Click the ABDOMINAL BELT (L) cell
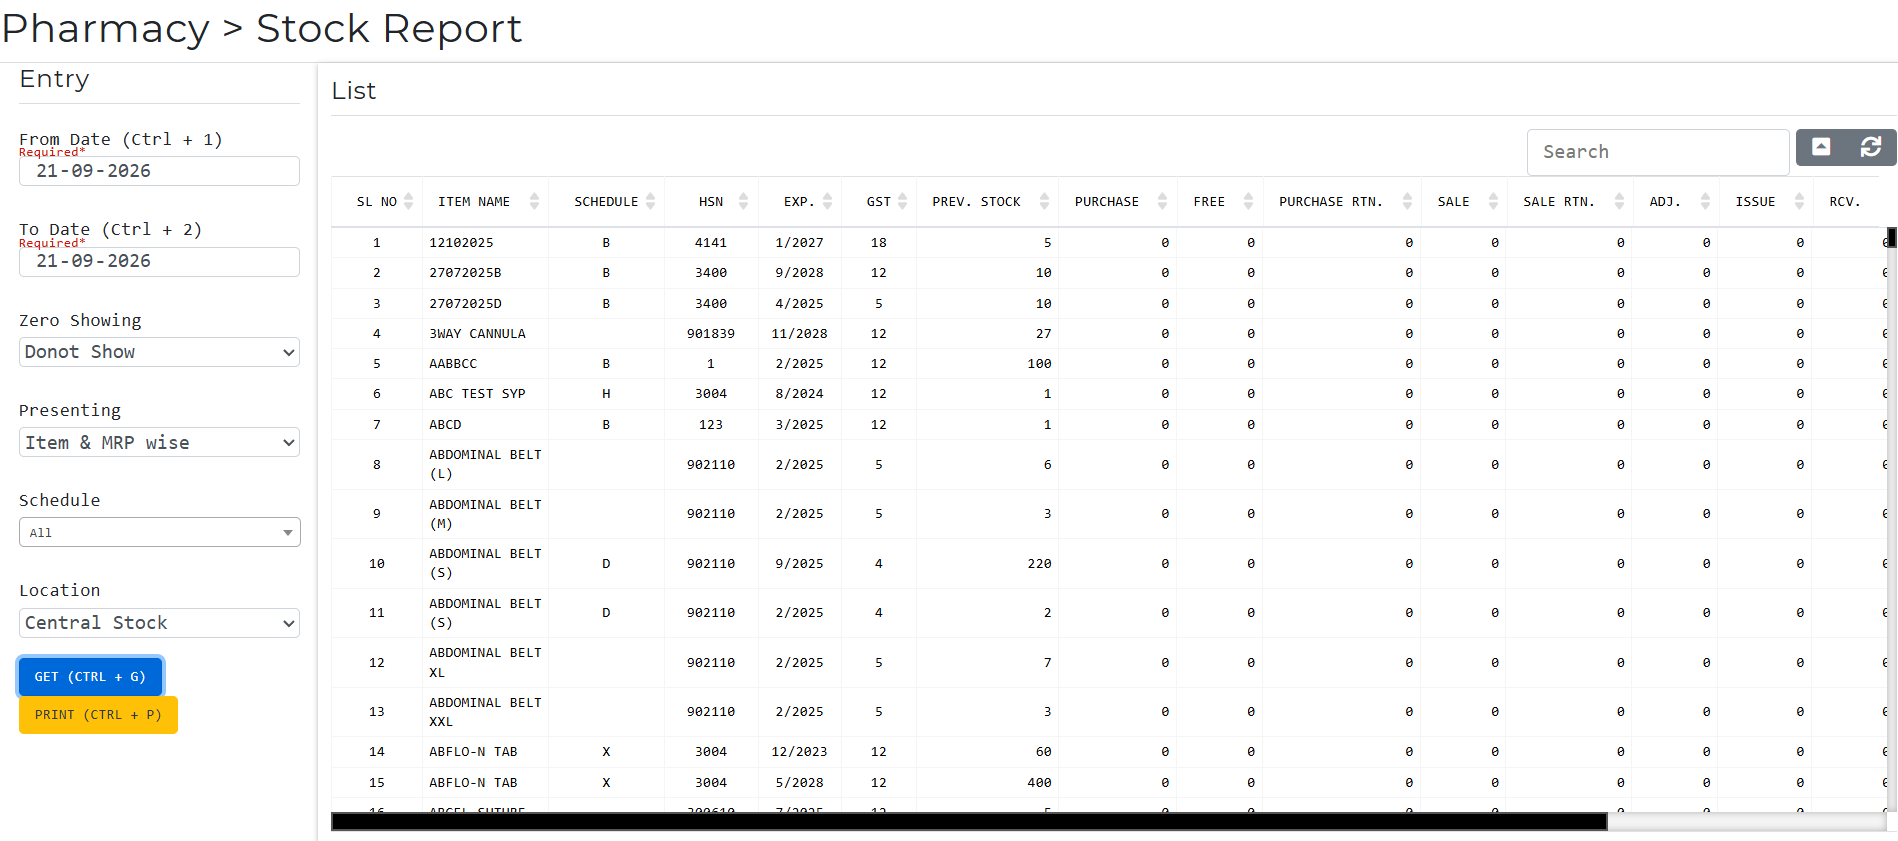This screenshot has height=841, width=1898. click(485, 464)
